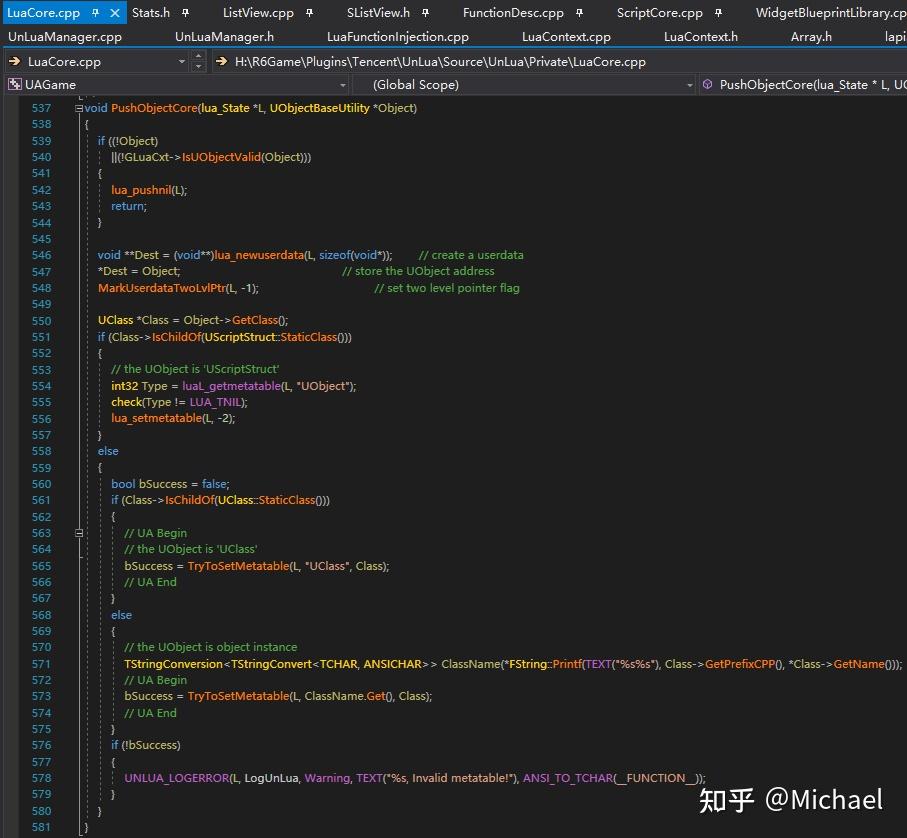Open the FunctionDesc.cpp tab
This screenshot has width=907, height=838.
[513, 13]
